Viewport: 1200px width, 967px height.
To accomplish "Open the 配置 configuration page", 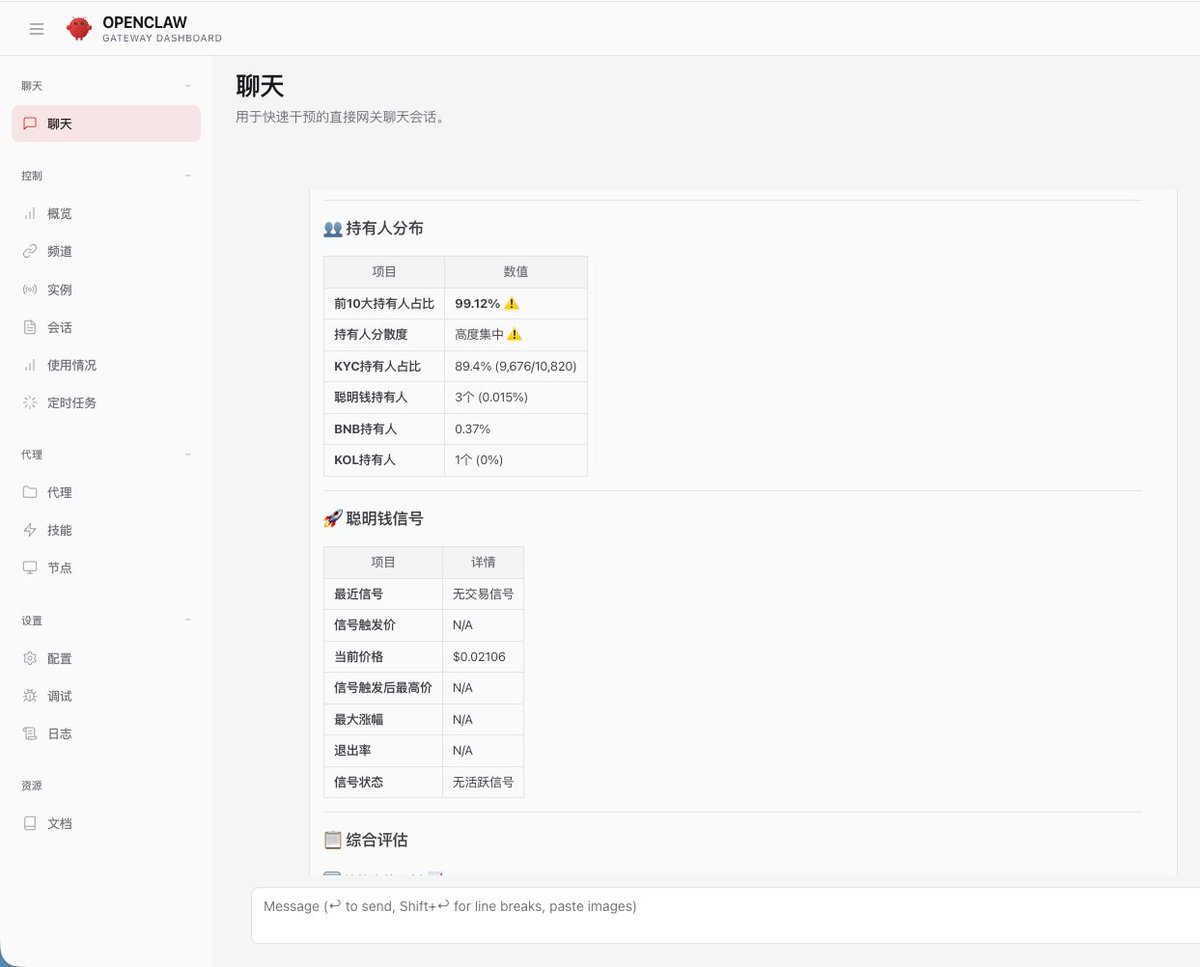I will click(x=106, y=659).
